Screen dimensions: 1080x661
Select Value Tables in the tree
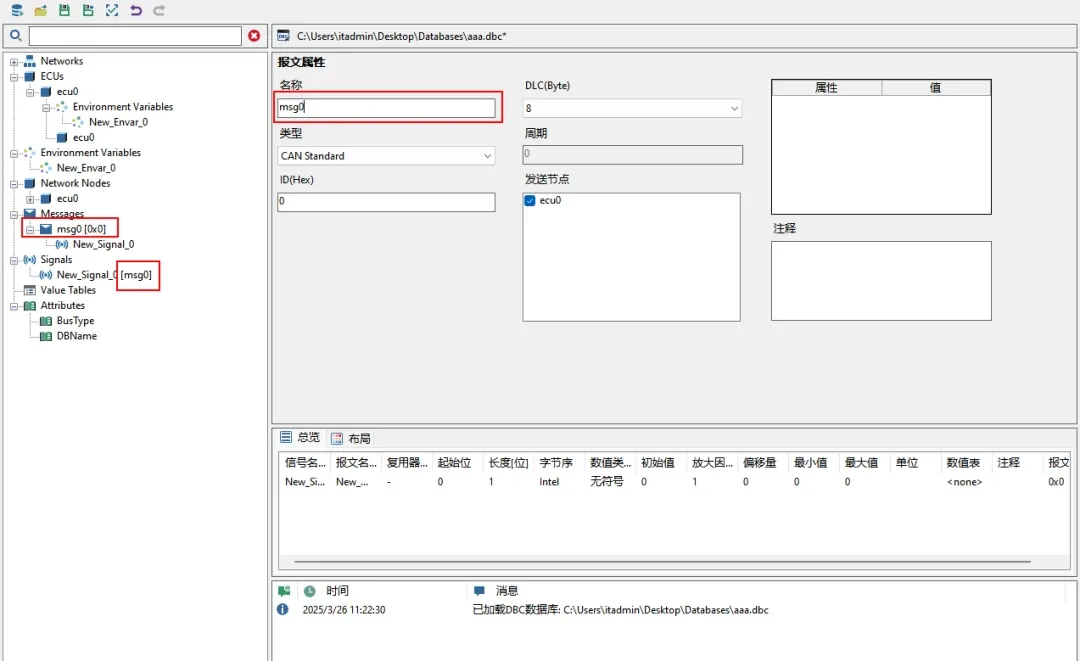click(x=68, y=290)
